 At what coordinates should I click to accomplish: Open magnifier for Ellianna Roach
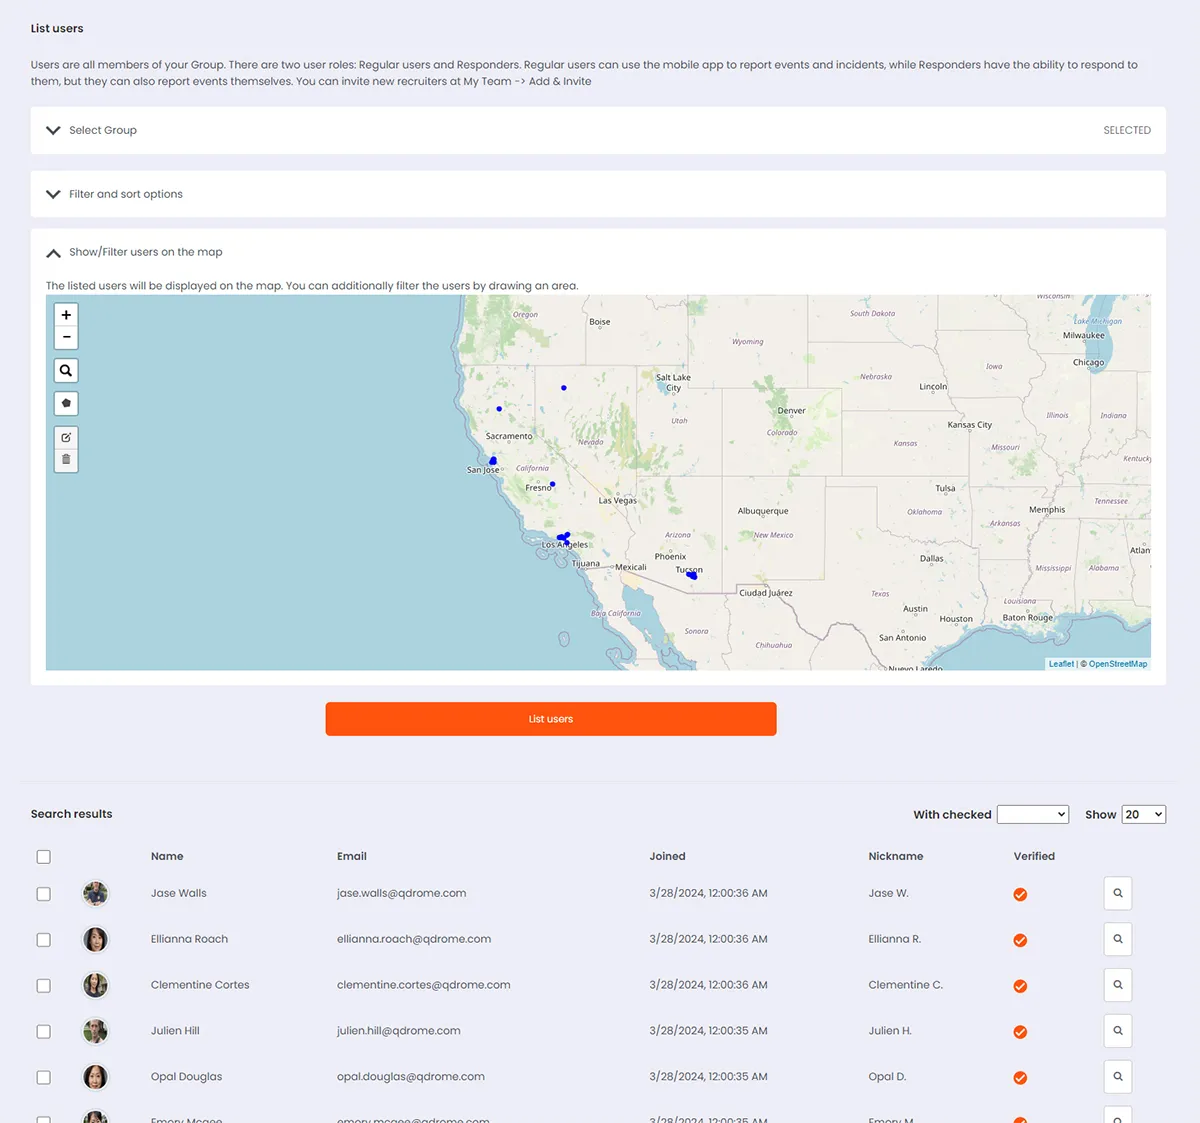coord(1117,939)
